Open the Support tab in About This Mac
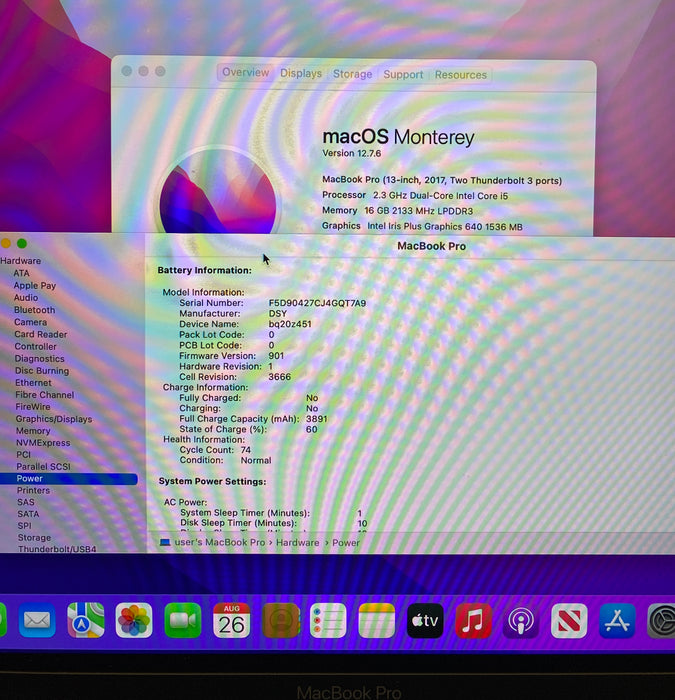 pyautogui.click(x=403, y=75)
